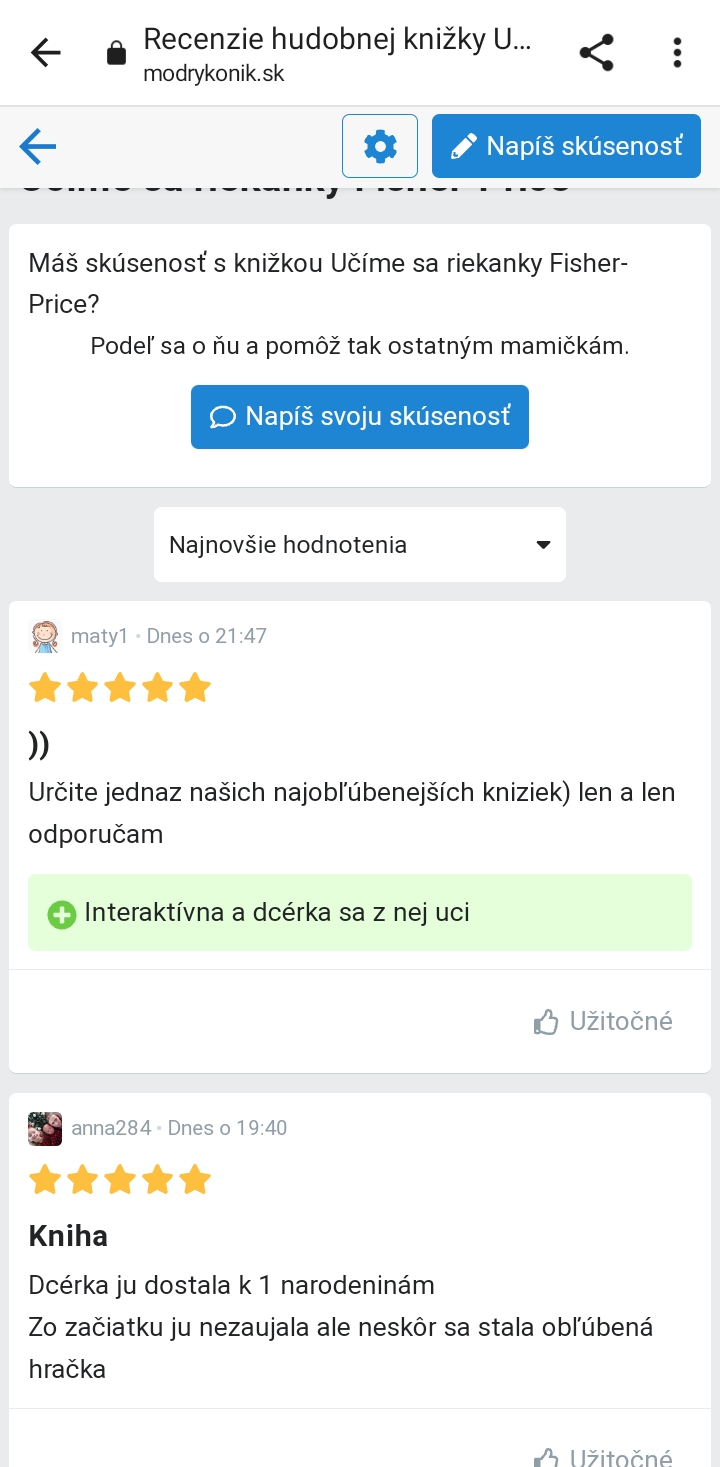Click the Napíš svoju skúsenosť button
This screenshot has width=720, height=1467.
pyautogui.click(x=360, y=417)
